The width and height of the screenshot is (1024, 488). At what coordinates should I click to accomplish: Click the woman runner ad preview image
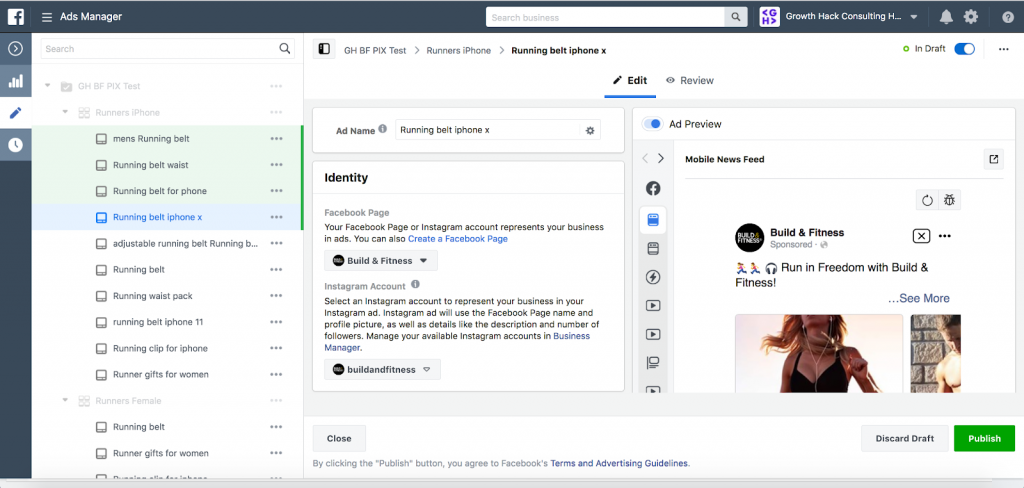click(819, 353)
